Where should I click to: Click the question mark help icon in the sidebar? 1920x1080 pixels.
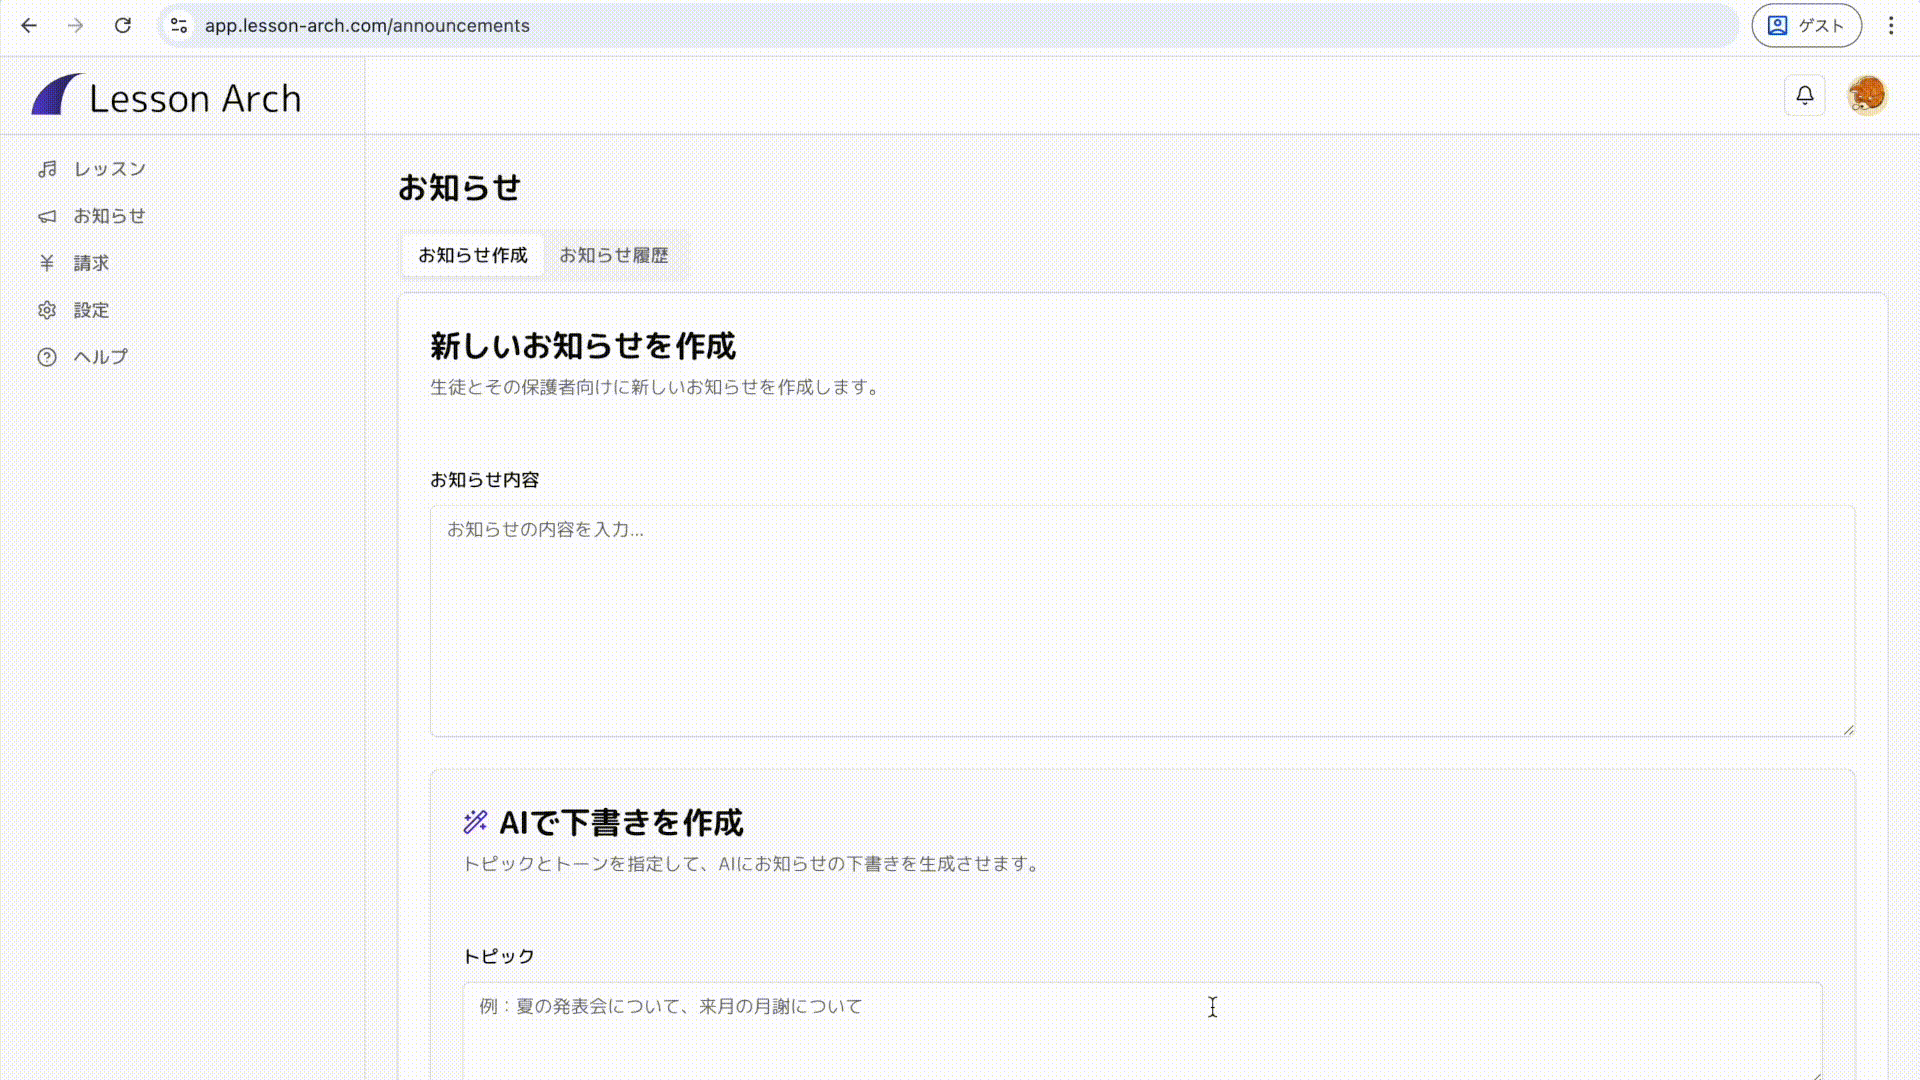click(x=47, y=357)
